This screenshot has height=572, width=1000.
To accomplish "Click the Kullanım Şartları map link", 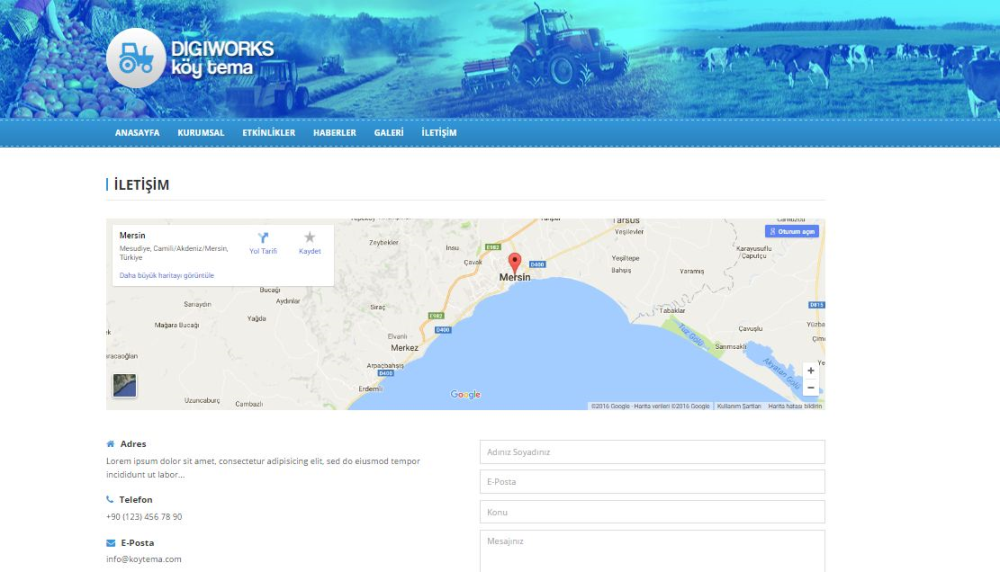I will [739, 406].
